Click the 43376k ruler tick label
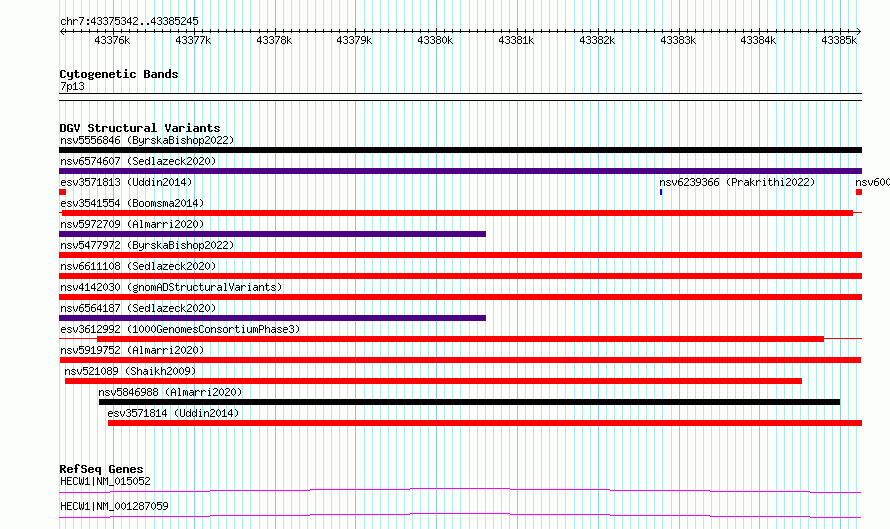890x529 pixels. click(112, 41)
